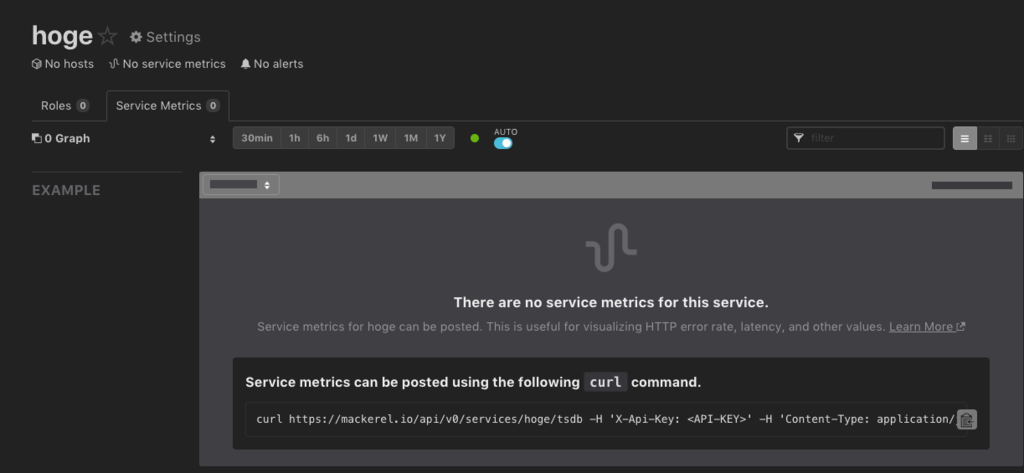Click the gear icon beside Settings
1024x473 pixels.
(x=136, y=37)
